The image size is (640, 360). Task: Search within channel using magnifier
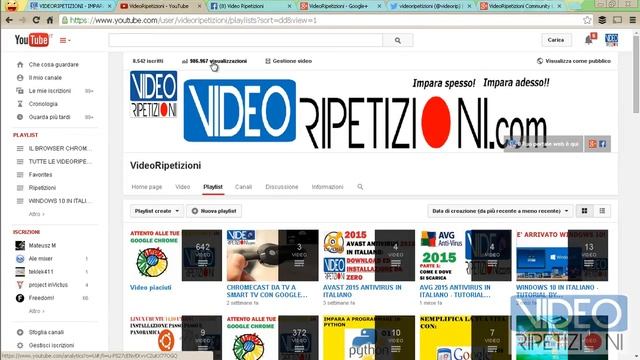point(360,187)
